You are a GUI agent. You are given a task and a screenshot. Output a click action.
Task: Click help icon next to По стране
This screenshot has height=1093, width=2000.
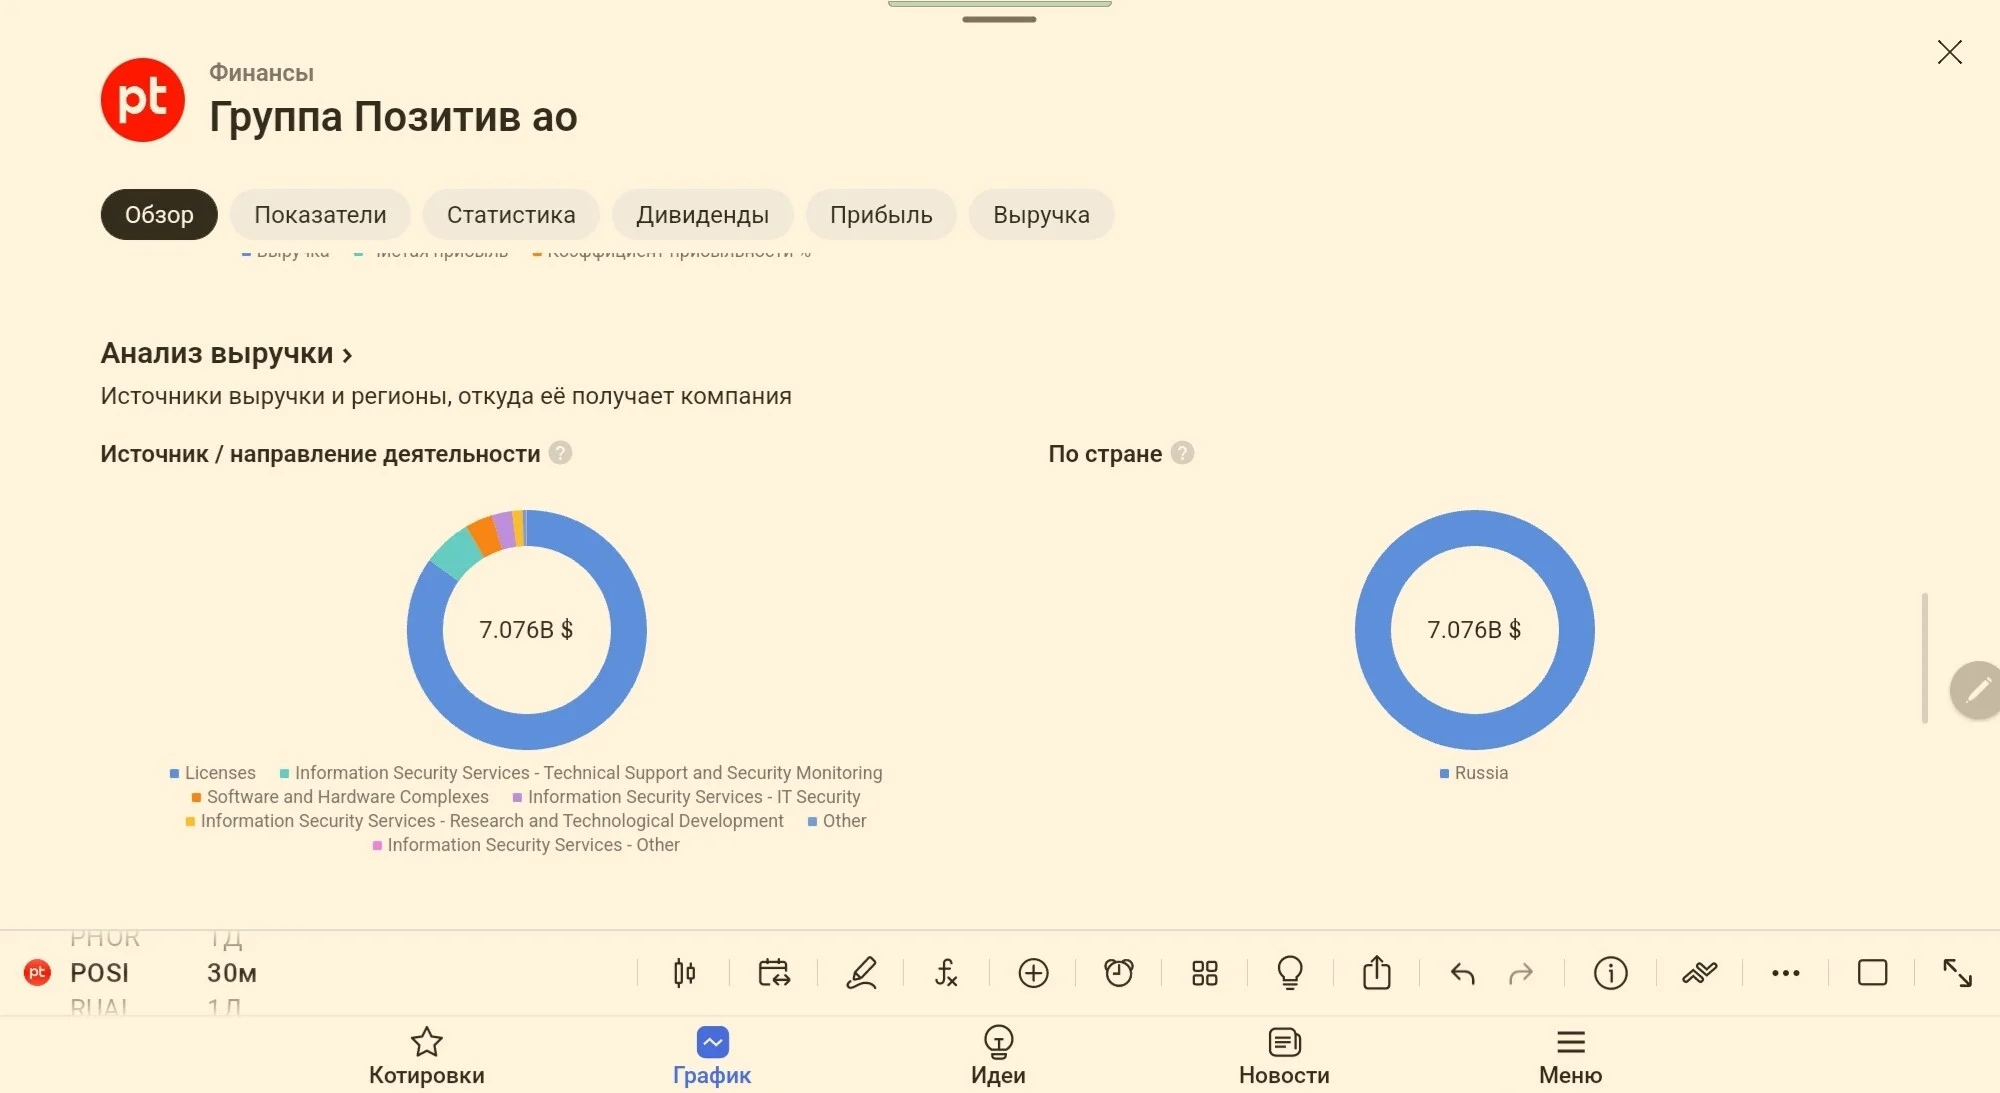point(1182,453)
